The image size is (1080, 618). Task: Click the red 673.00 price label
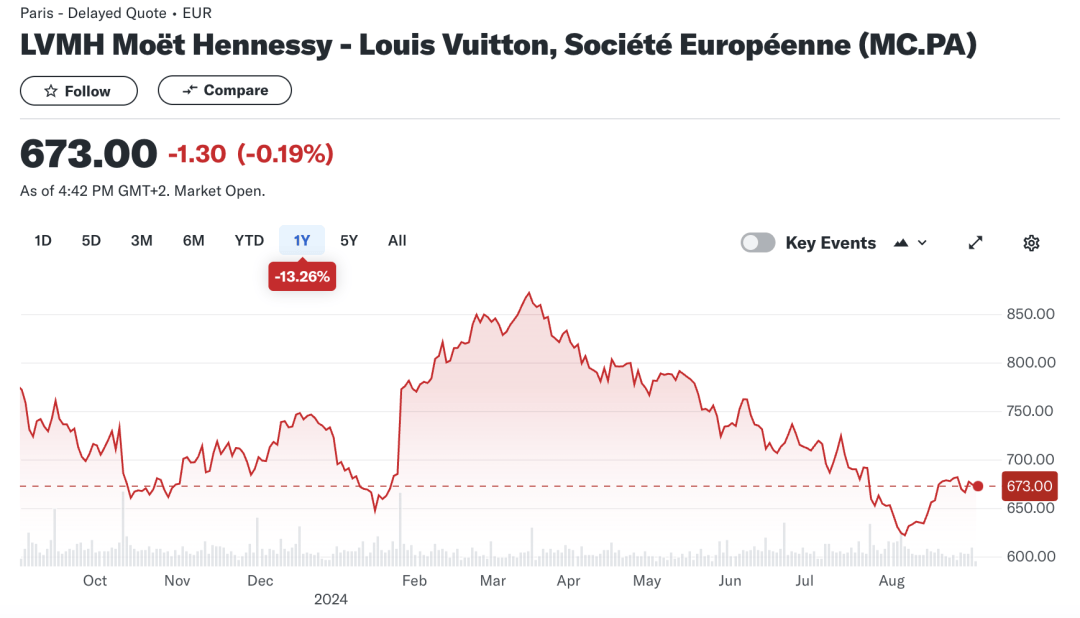tap(1029, 485)
